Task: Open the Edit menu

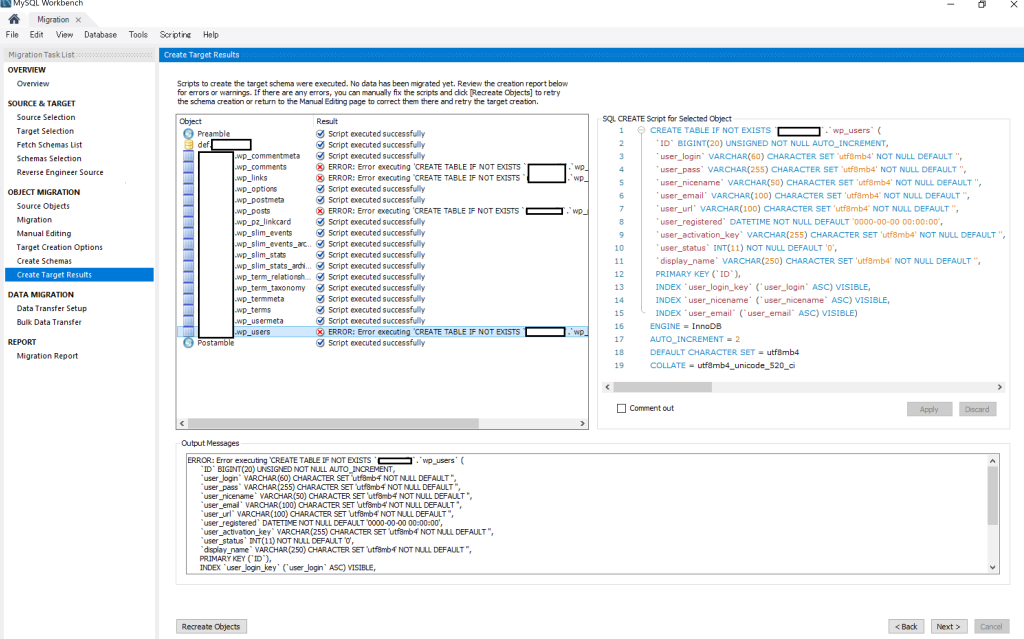Action: pos(37,35)
